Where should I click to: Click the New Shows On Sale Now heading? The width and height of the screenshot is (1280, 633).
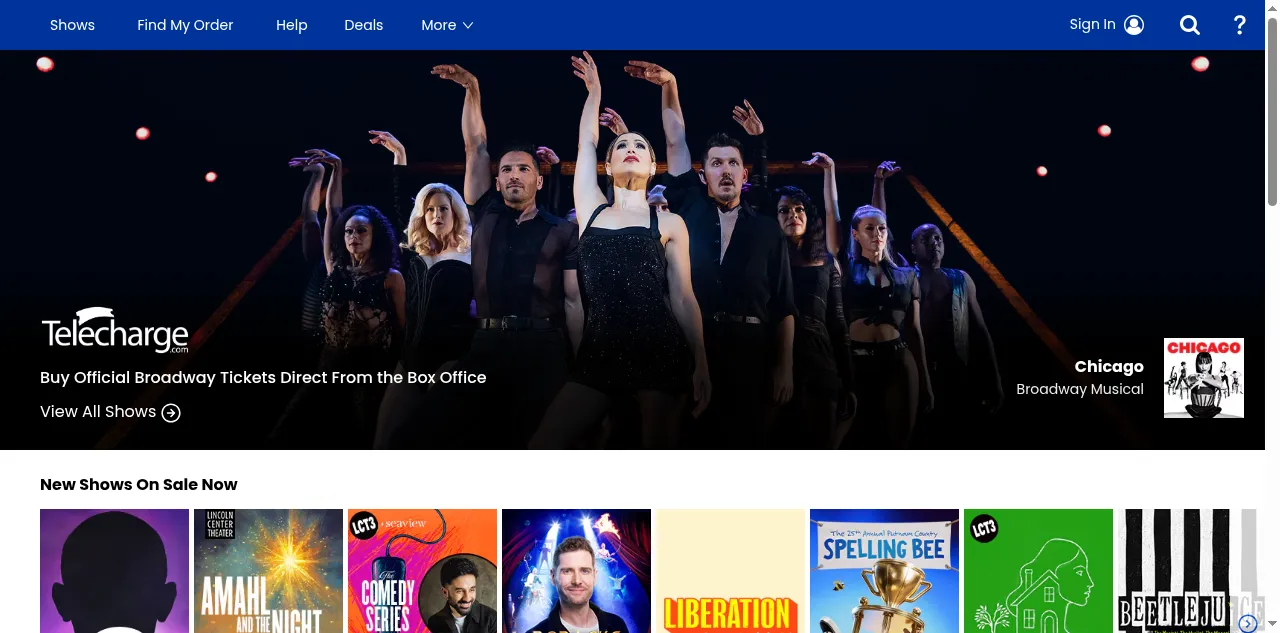pyautogui.click(x=139, y=485)
